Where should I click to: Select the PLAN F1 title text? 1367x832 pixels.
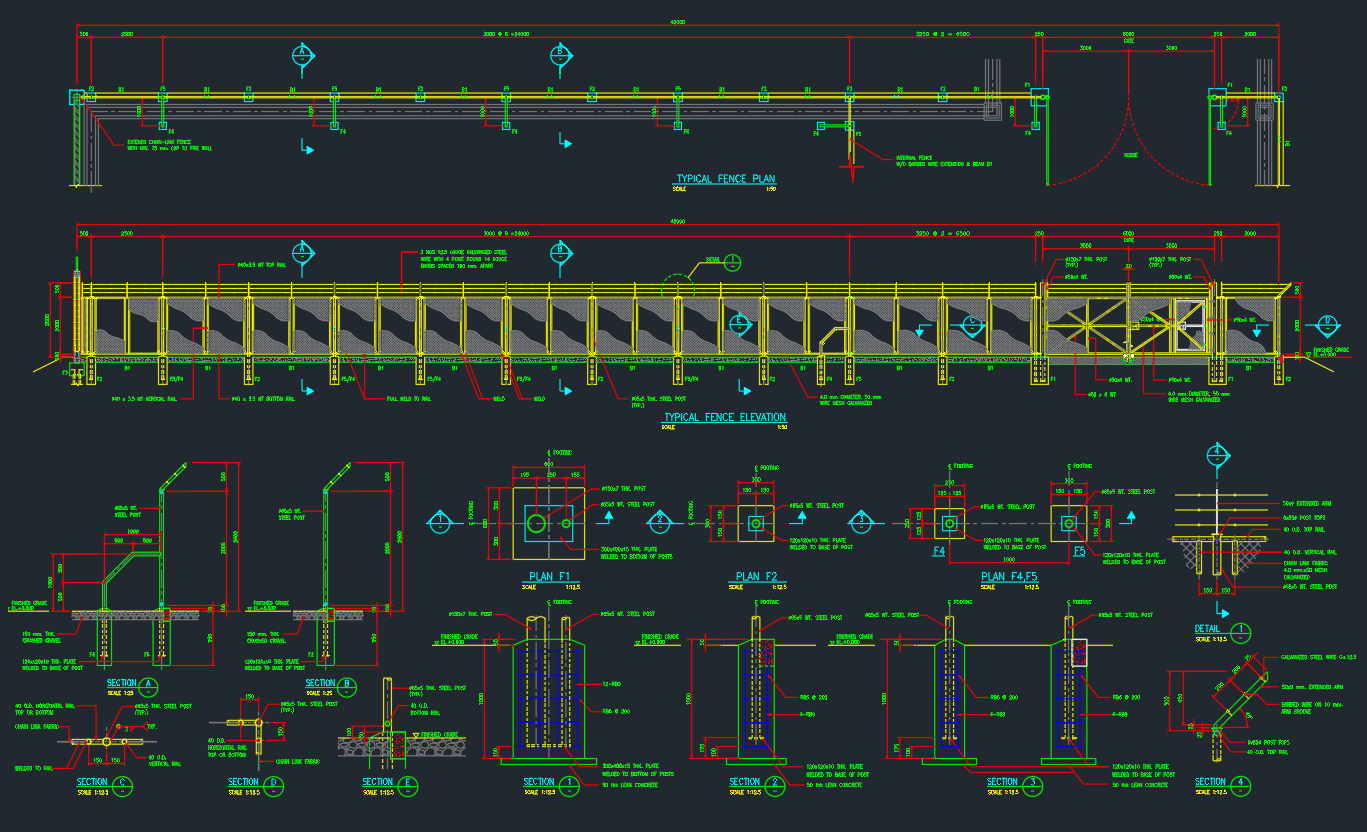[x=550, y=577]
